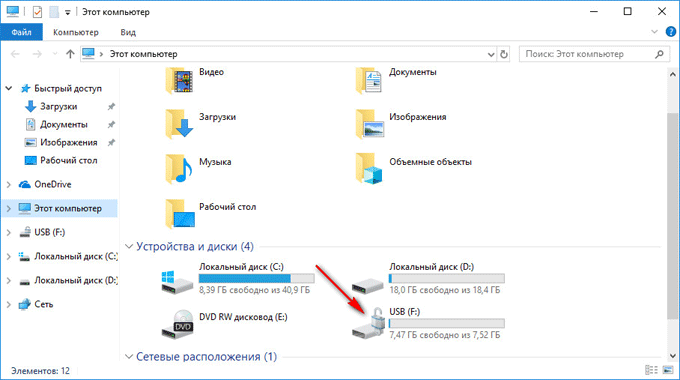The width and height of the screenshot is (680, 380).
Task: Click the Properties icon in title bar
Action: [37, 12]
